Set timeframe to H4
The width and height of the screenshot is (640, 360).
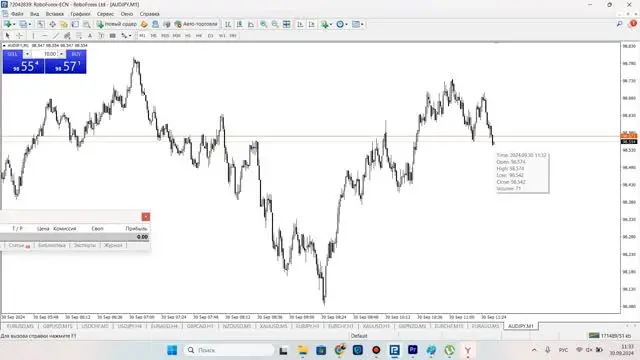[199, 36]
